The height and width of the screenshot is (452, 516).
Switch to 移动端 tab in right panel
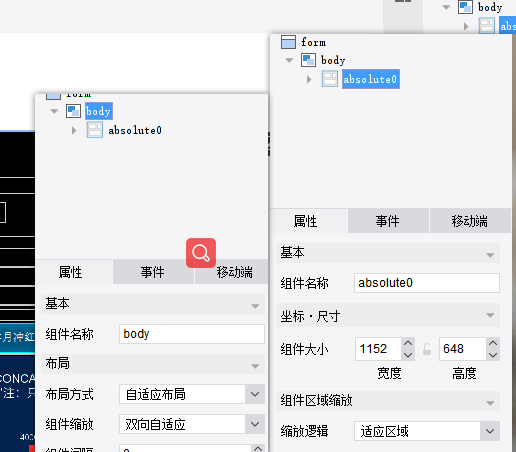coord(470,221)
